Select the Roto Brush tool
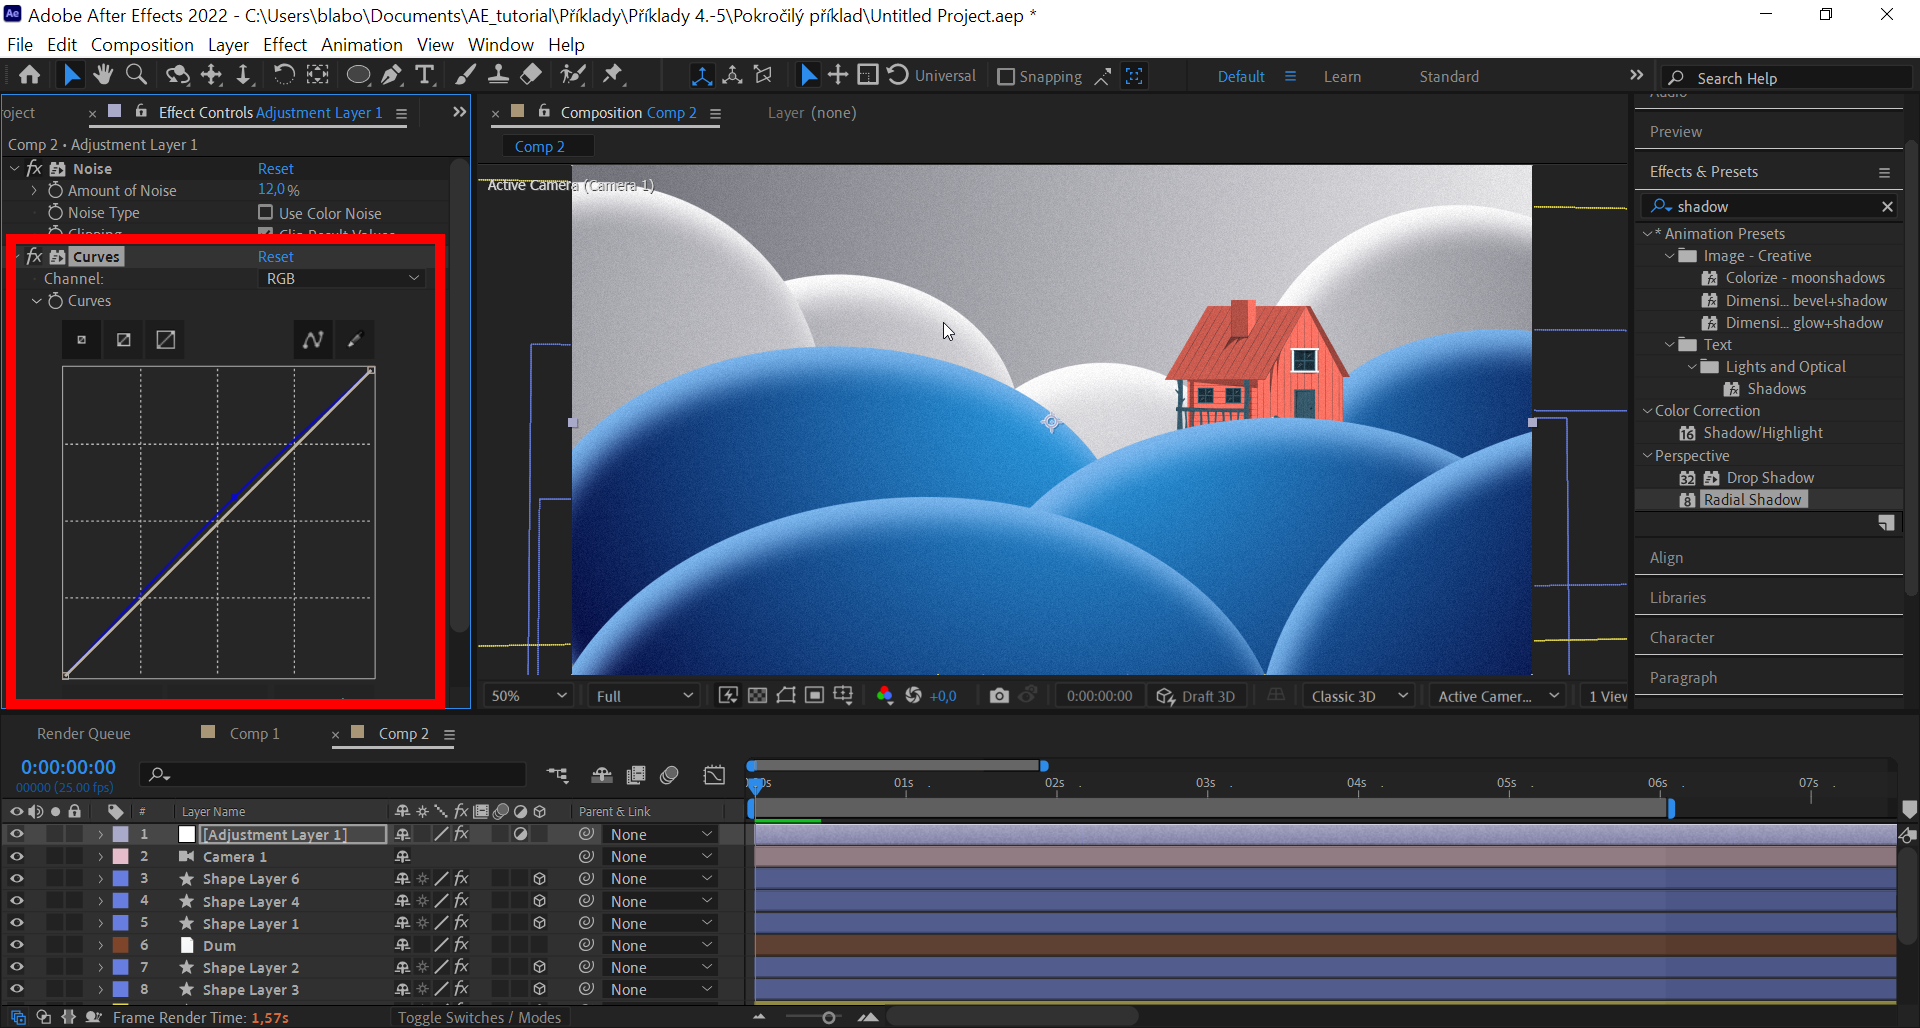Image resolution: width=1920 pixels, height=1028 pixels. [x=573, y=74]
